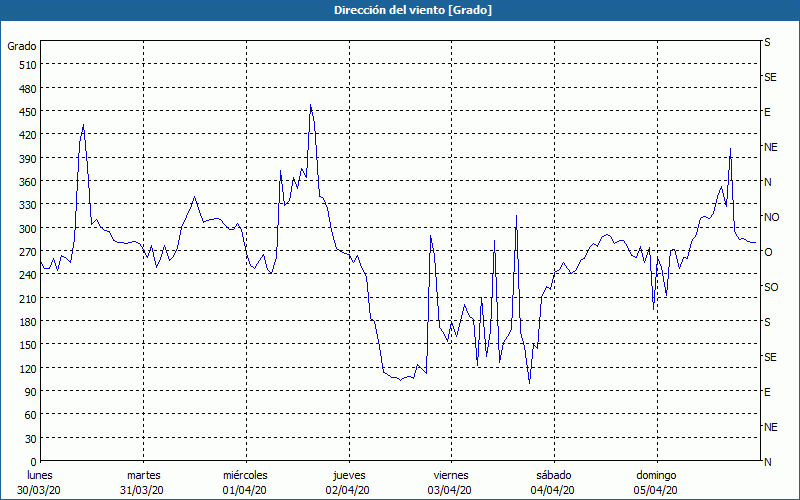Click the 'O' compass label on right axis
800x500 pixels.
click(x=768, y=252)
